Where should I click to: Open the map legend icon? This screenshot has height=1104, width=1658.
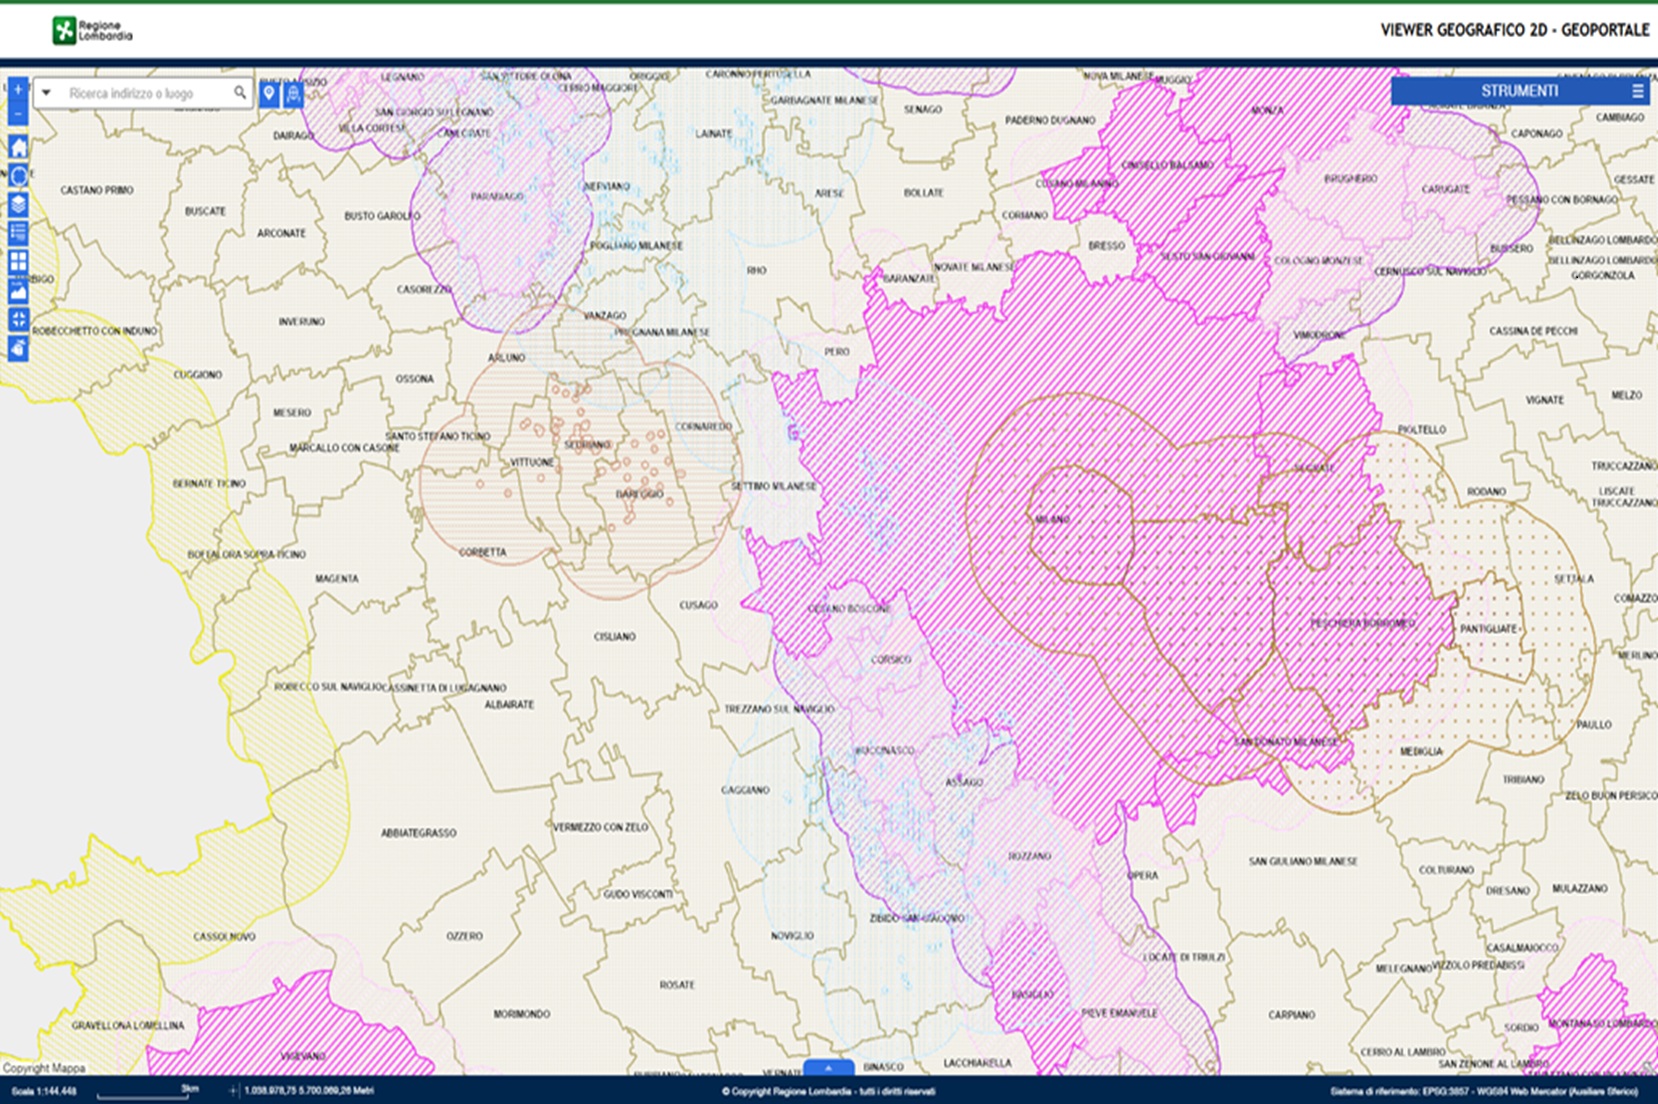click(x=17, y=231)
